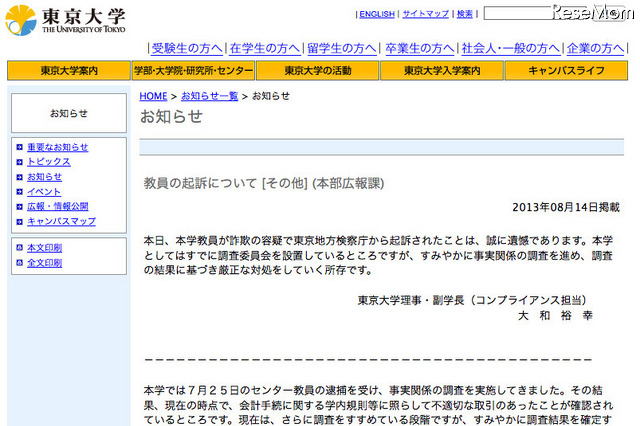This screenshot has height=426, width=640.
Task: Click the お知らせ sidebar header box
Action: tap(69, 113)
